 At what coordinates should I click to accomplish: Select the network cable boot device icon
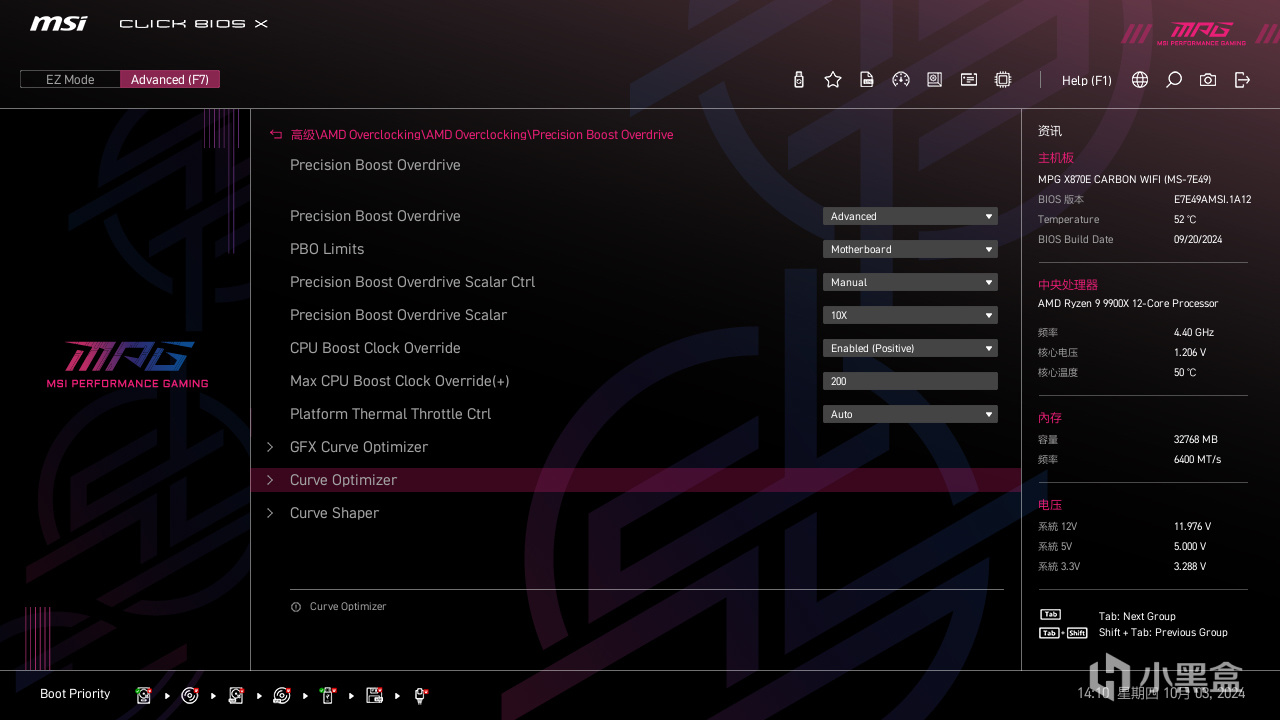pos(420,695)
